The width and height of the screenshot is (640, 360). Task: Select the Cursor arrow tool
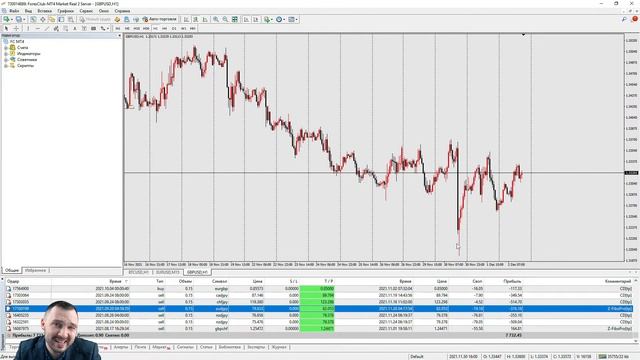[6, 29]
